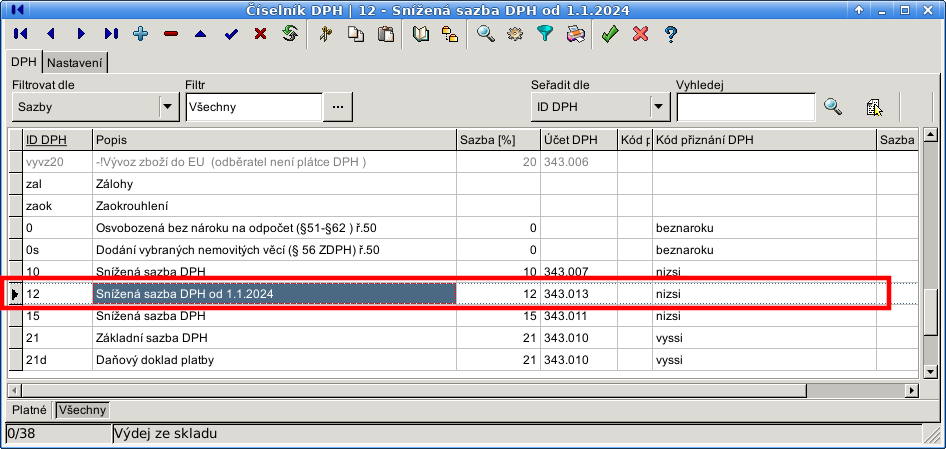Toggle the Platné filter at bottom
This screenshot has width=946, height=449.
point(30,410)
